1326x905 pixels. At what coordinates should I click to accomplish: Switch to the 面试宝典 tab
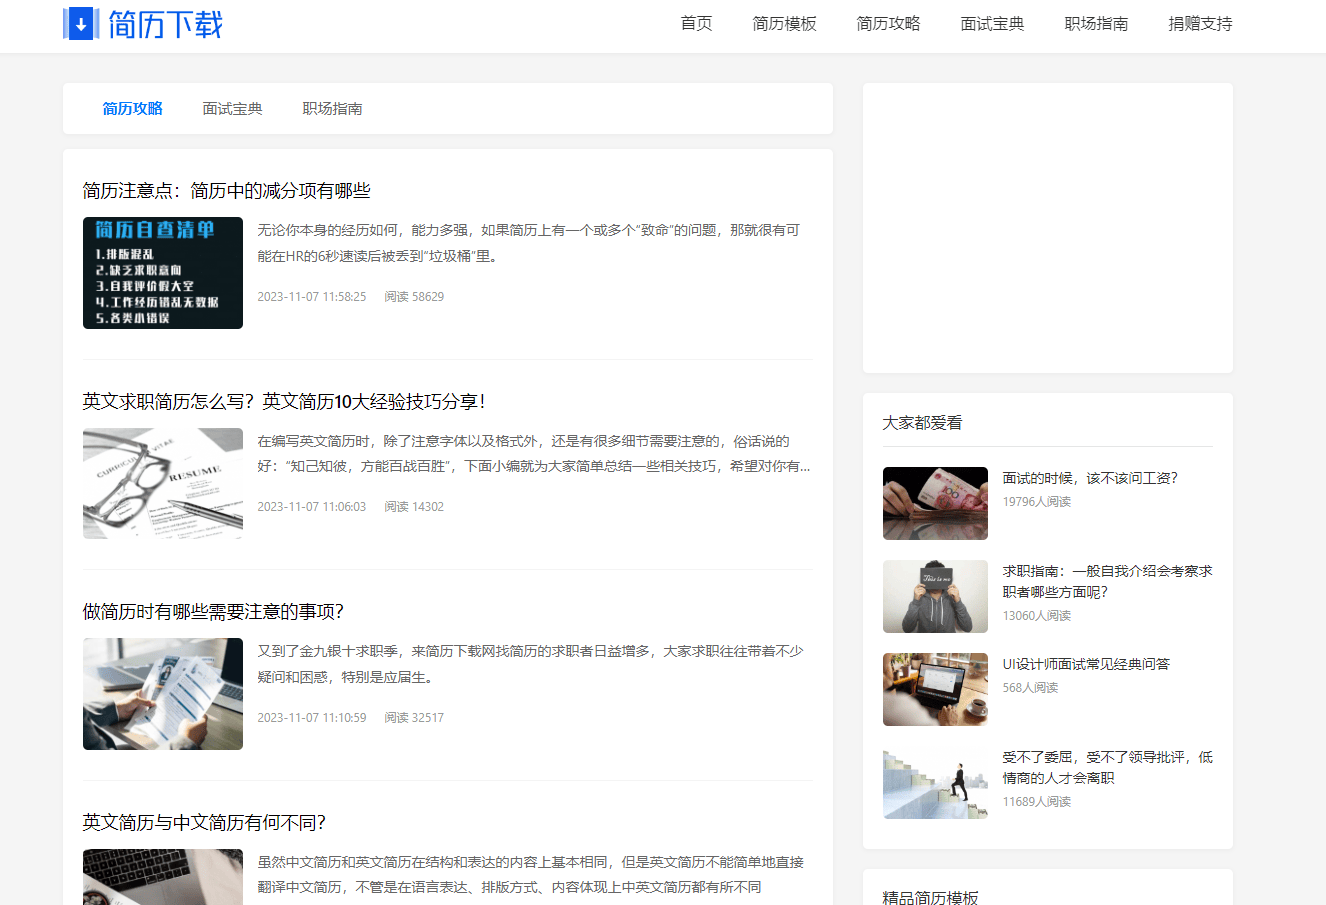click(x=232, y=108)
